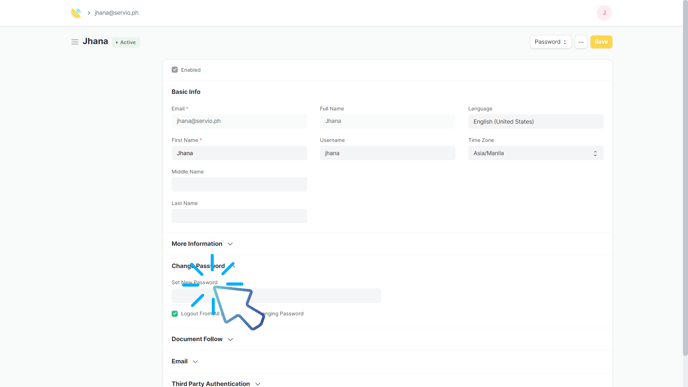Click the Last Name input field
Image resolution: width=688 pixels, height=387 pixels.
pyautogui.click(x=239, y=216)
